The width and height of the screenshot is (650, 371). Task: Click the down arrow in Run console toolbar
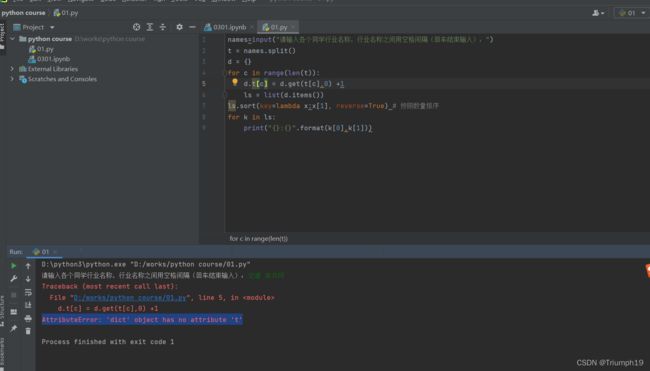(28, 279)
